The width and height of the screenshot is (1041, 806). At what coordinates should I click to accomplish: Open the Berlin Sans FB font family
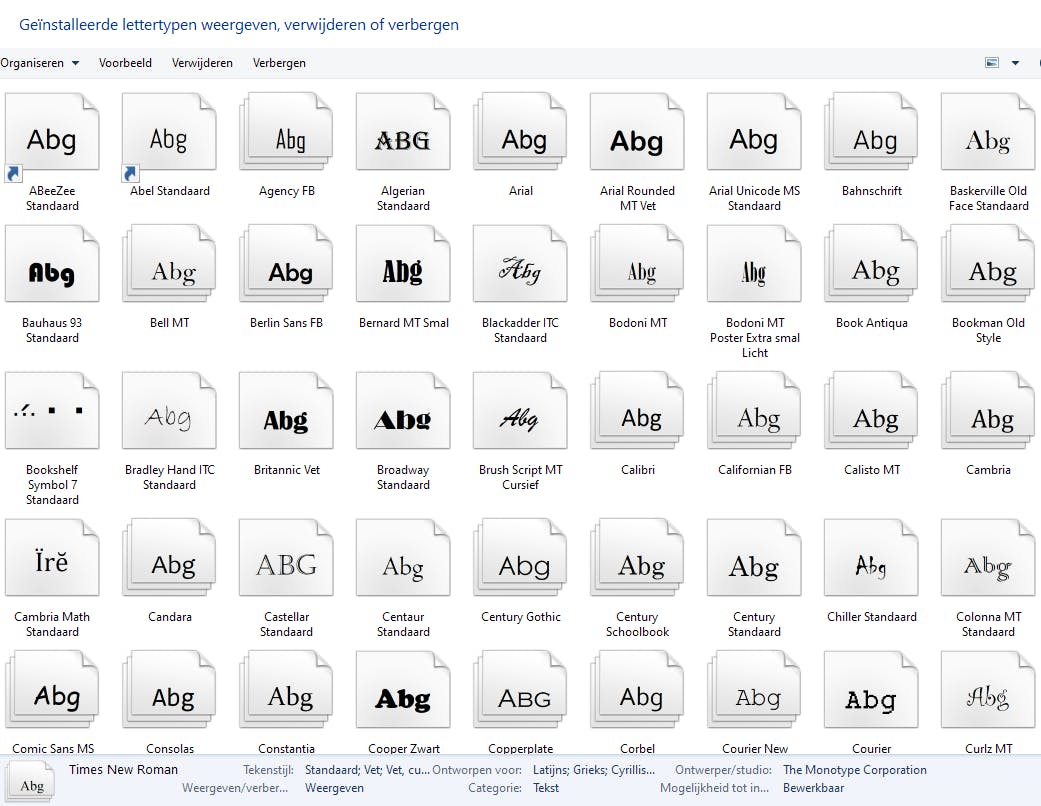click(x=286, y=264)
